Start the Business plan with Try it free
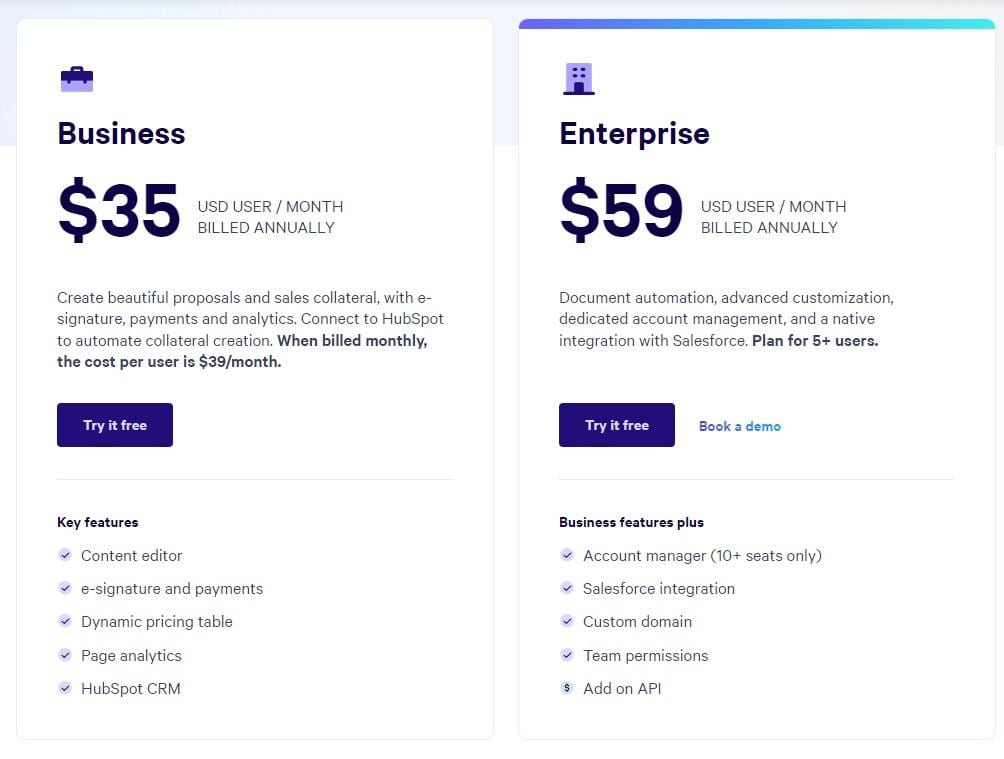1004x759 pixels. [115, 425]
